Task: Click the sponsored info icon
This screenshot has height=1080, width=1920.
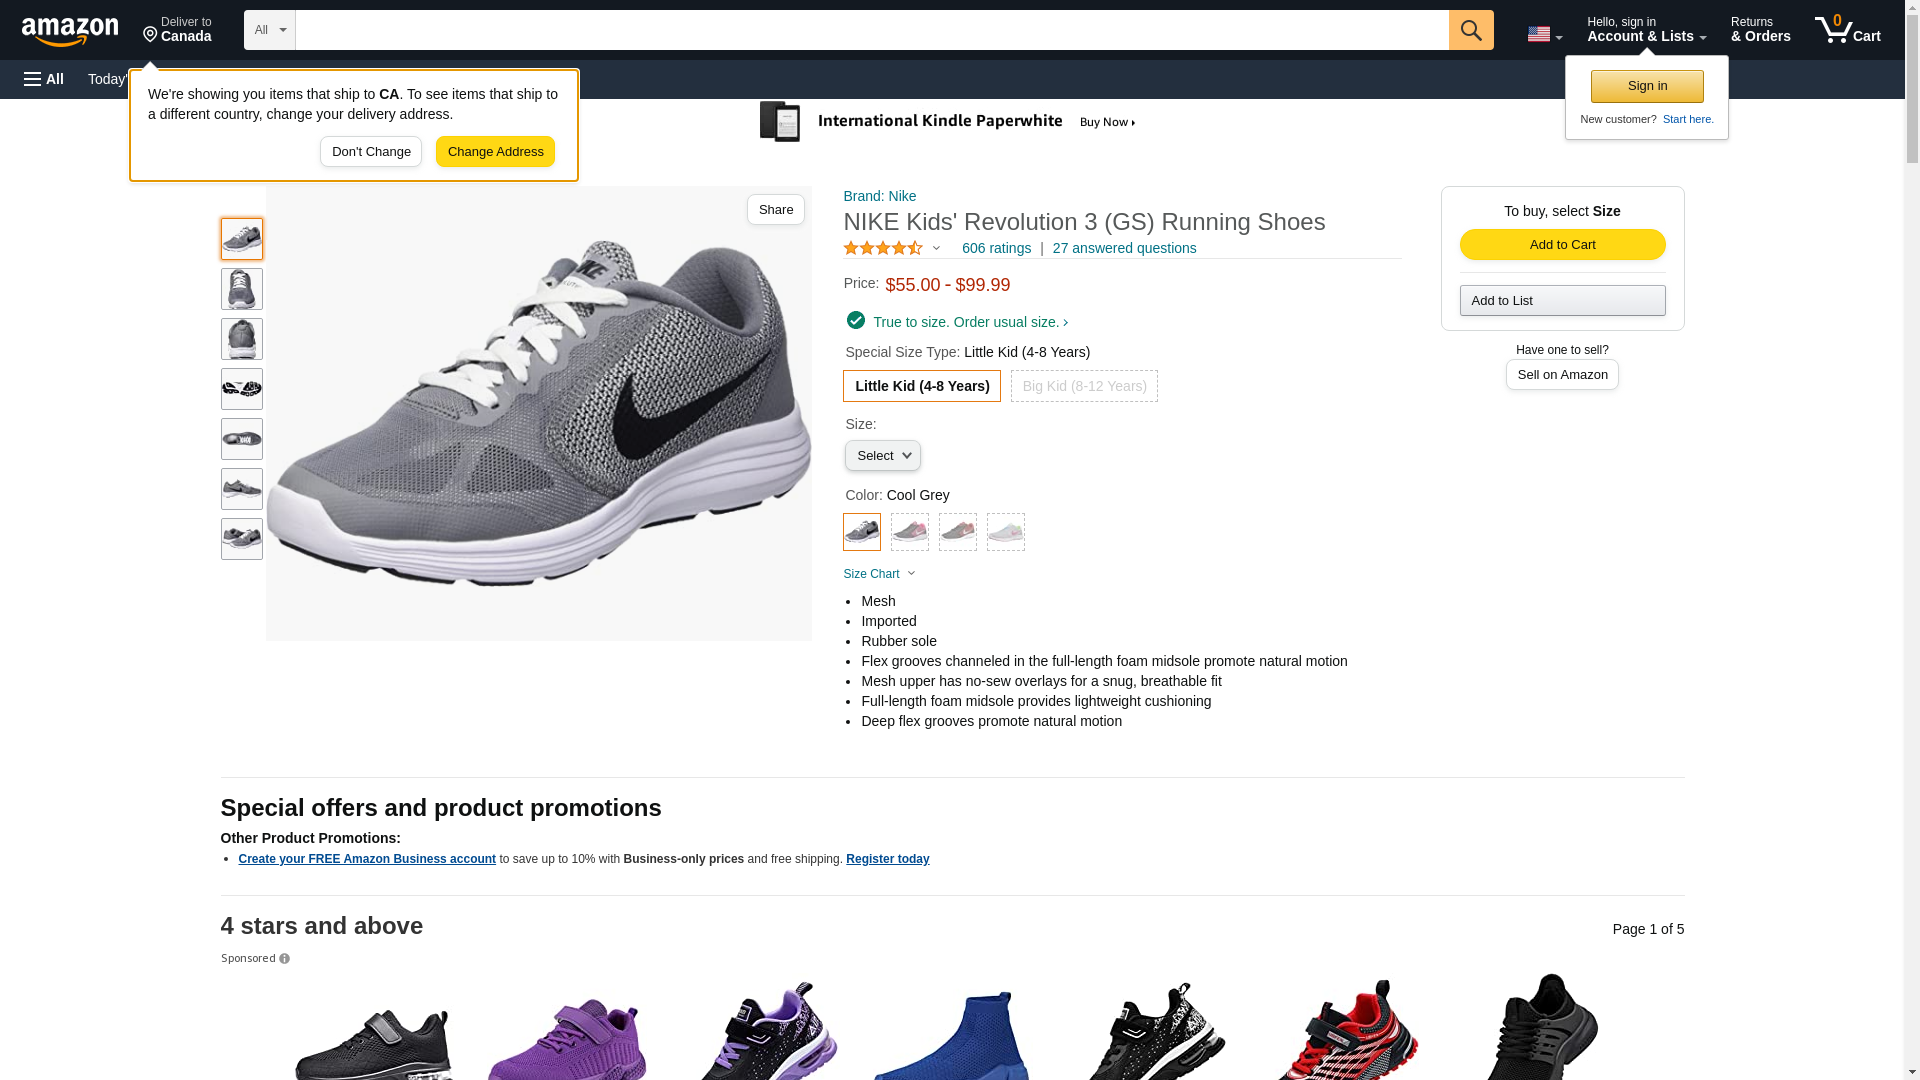Action: pos(285,959)
